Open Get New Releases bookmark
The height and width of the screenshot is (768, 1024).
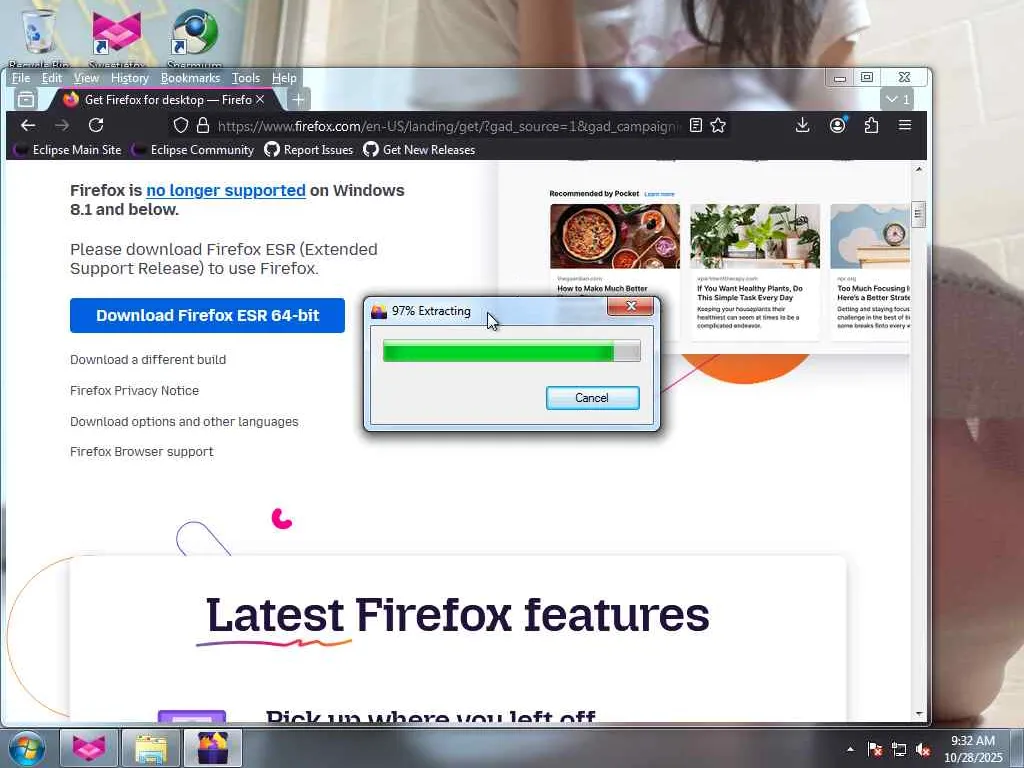(419, 150)
